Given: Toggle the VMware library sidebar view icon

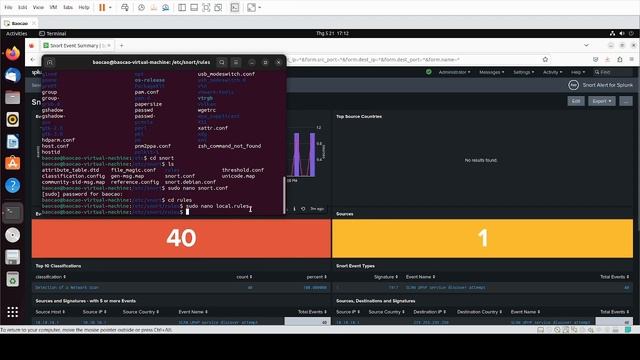Looking at the screenshot, I should pyautogui.click(x=182, y=7).
